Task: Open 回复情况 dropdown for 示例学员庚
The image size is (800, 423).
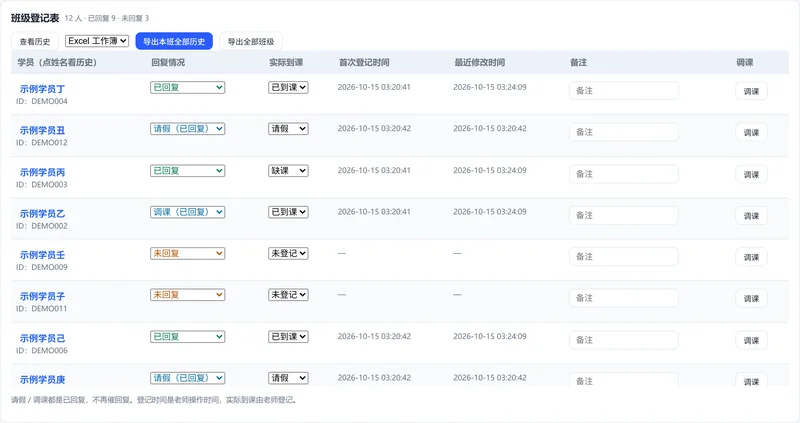Action: click(188, 378)
